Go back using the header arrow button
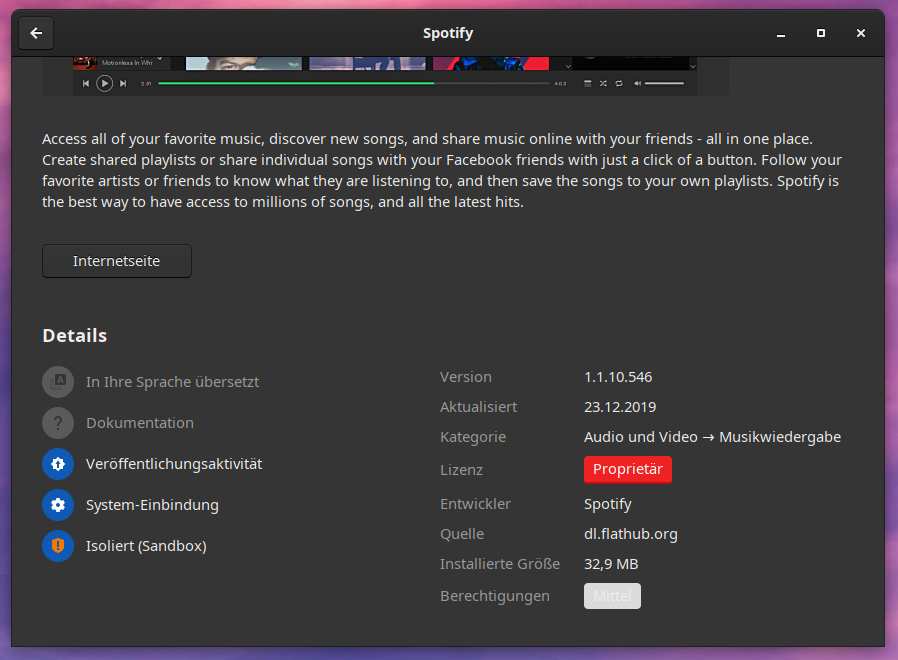The width and height of the screenshot is (898, 660). (x=36, y=33)
